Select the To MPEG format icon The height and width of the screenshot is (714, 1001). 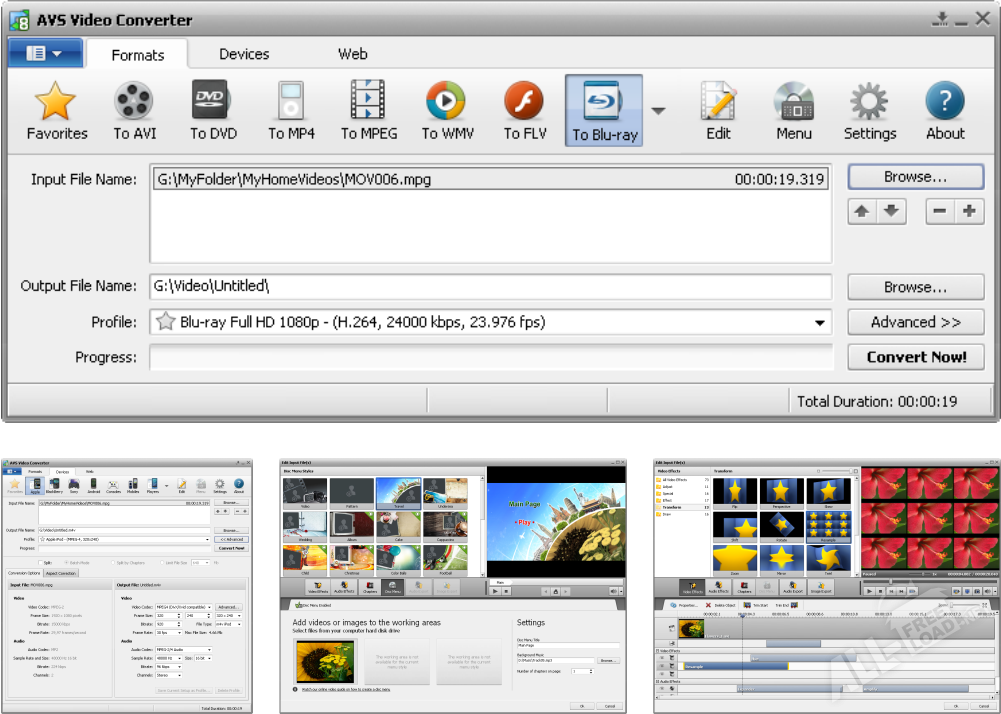(x=369, y=102)
